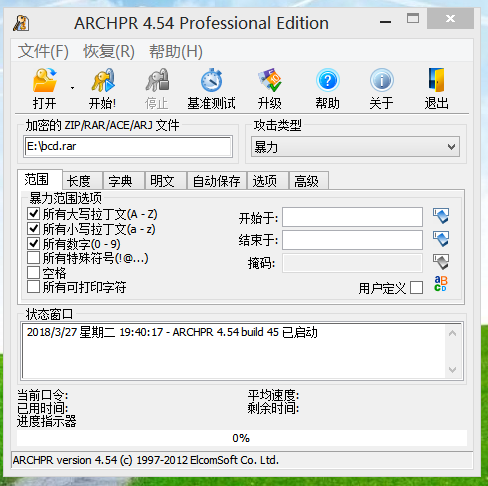Run the Benchmark (基准测试) stopwatch icon
488x486 pixels.
212,80
